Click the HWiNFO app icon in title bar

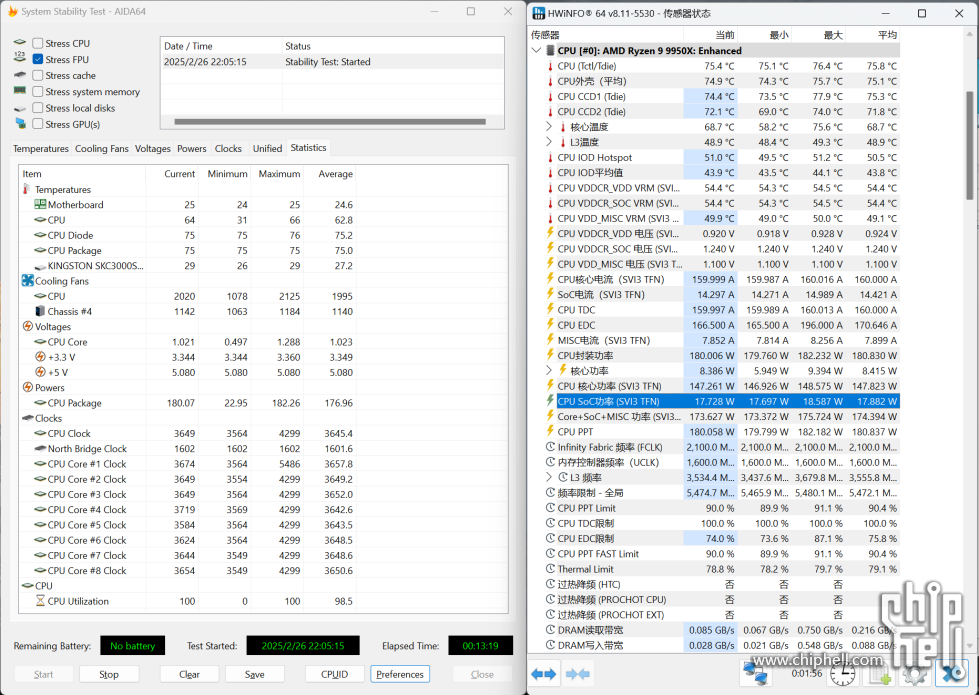tap(539, 12)
